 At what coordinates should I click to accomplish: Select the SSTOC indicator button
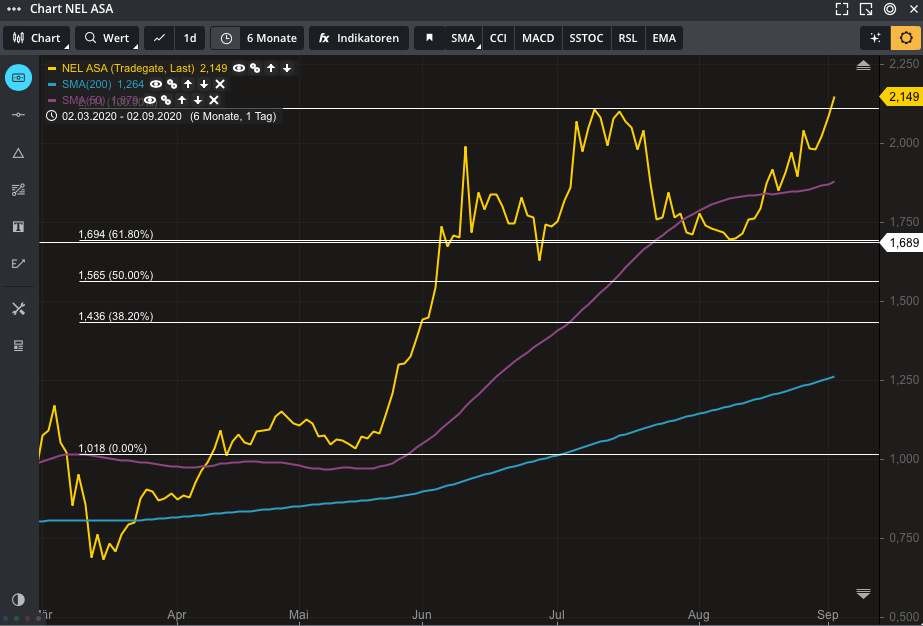tap(585, 39)
